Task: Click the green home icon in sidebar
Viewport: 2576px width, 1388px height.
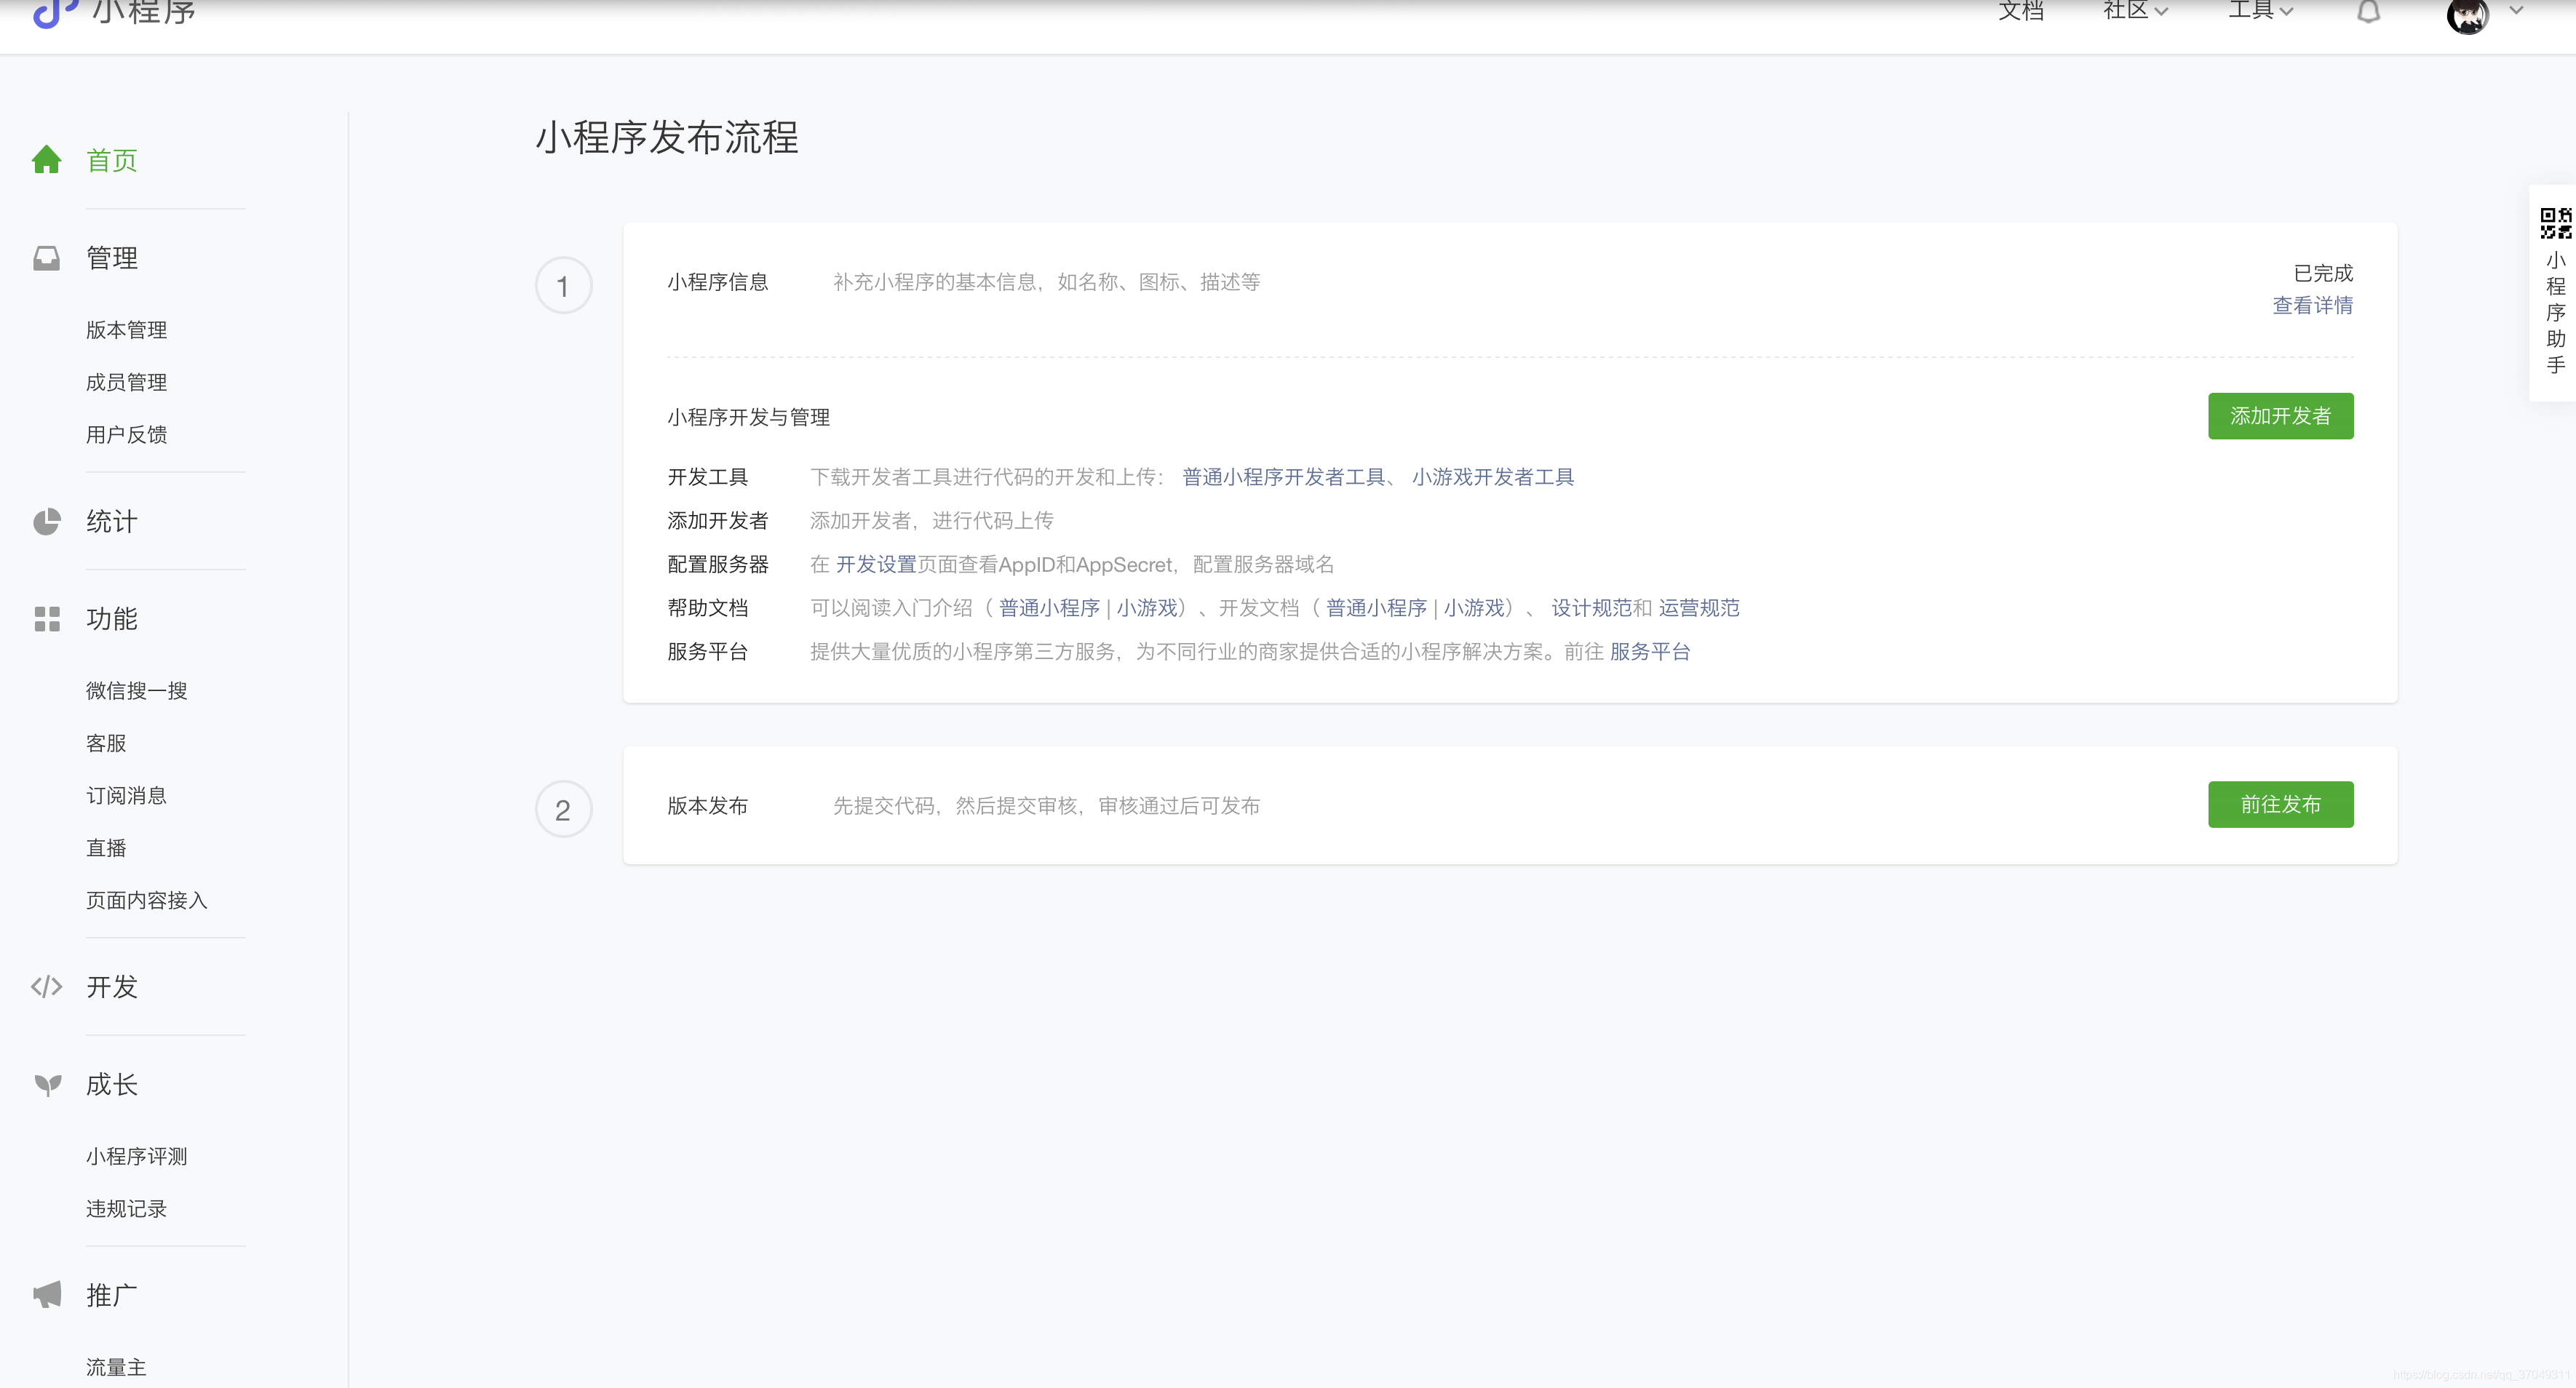Action: [46, 160]
